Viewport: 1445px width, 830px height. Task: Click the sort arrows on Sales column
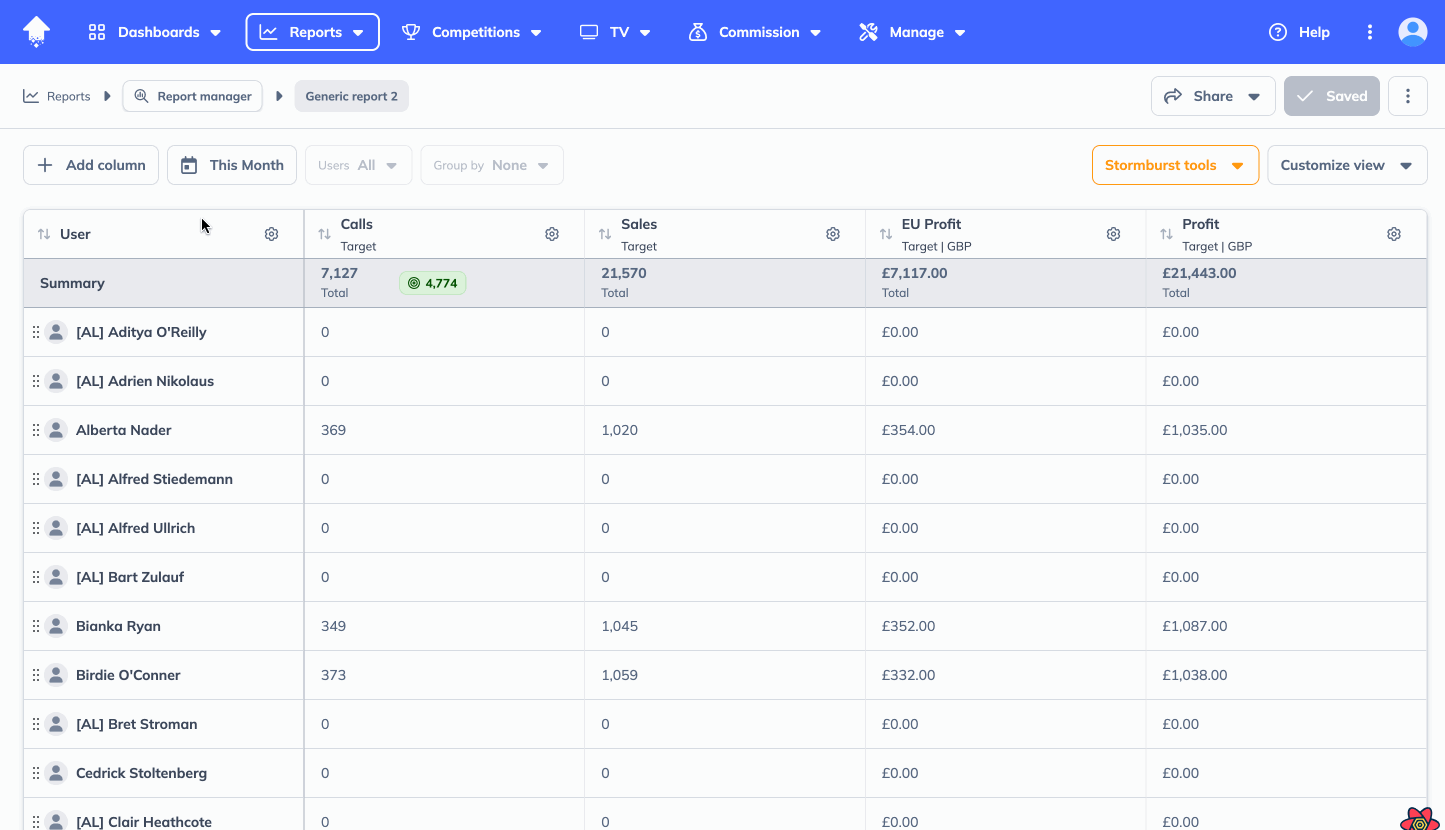(x=605, y=234)
